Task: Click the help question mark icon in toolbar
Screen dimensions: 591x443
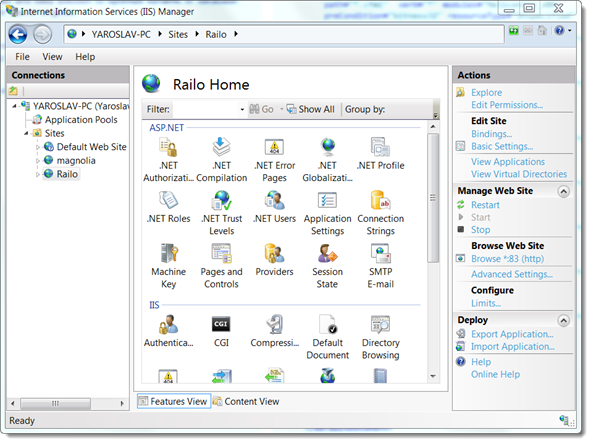Action: [559, 31]
